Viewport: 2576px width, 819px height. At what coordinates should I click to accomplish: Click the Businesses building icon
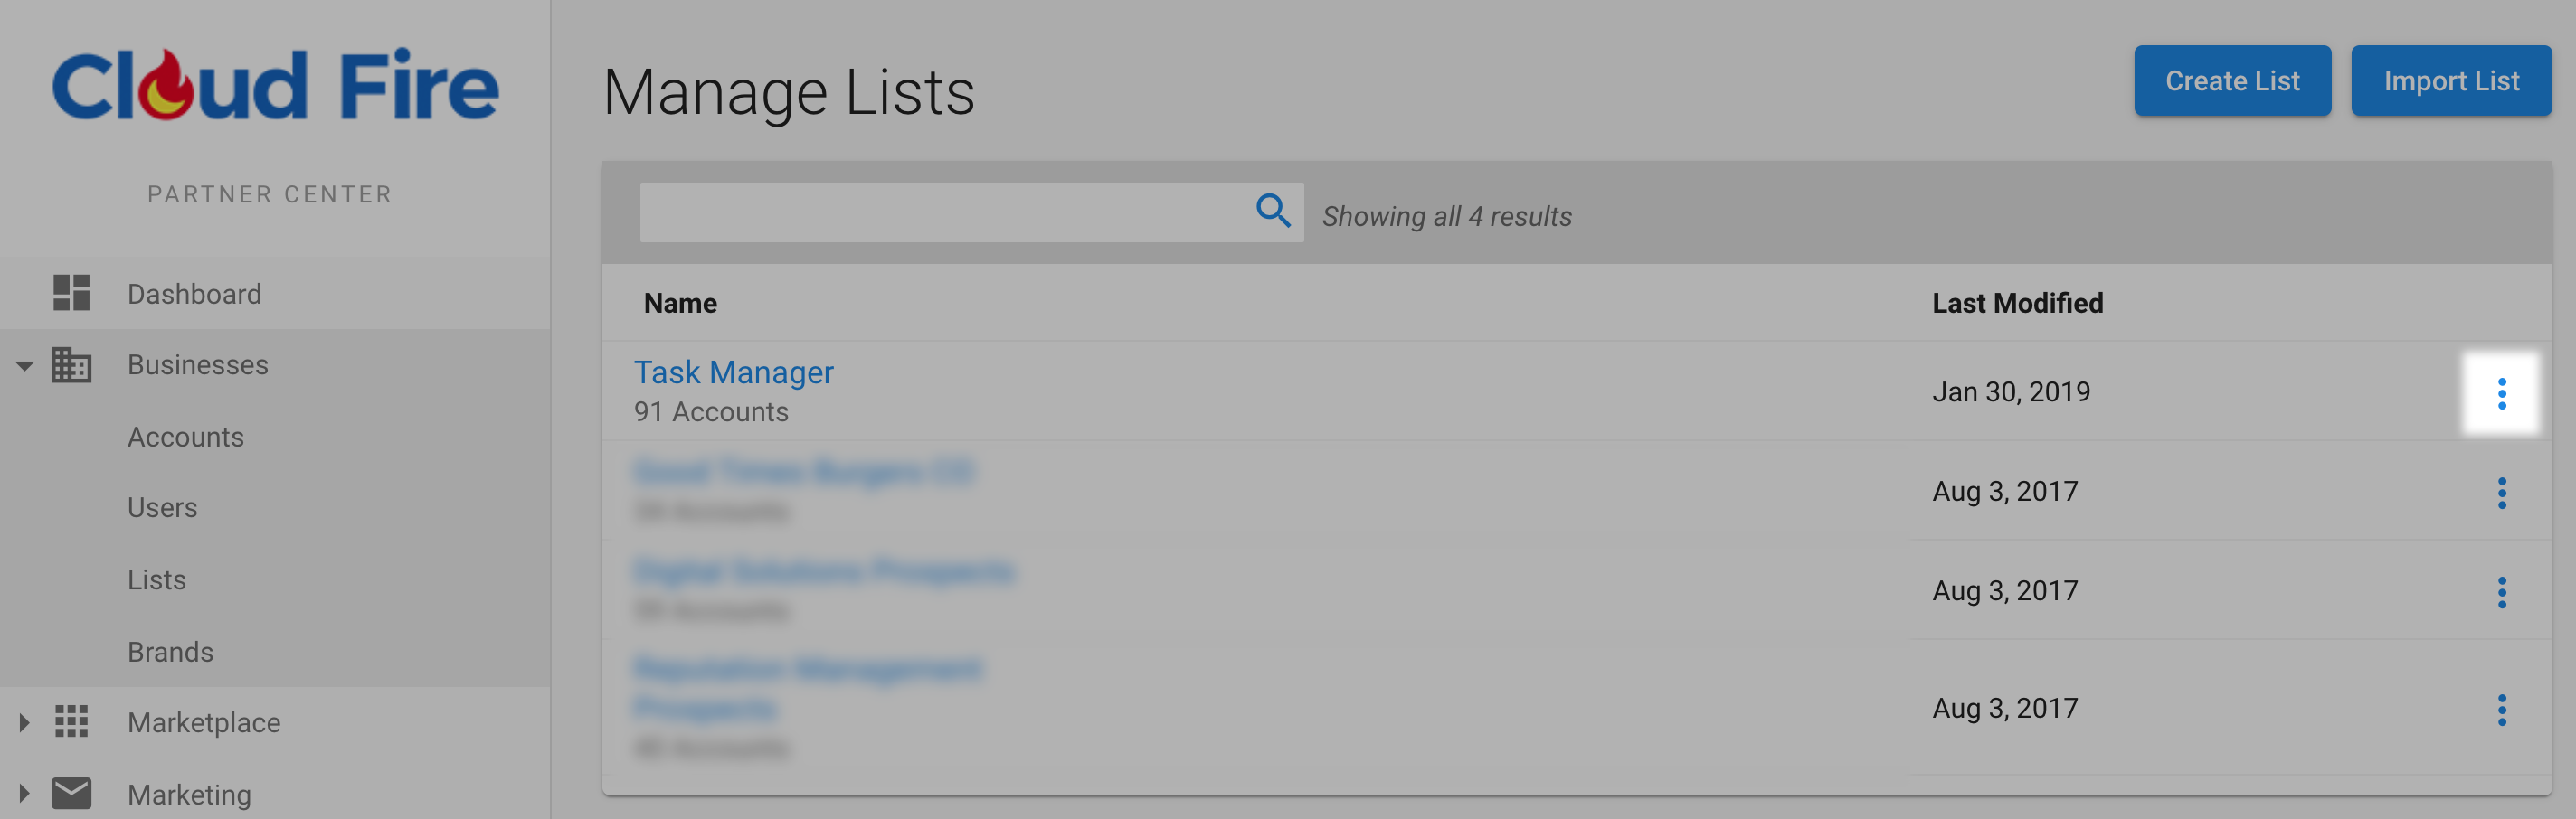pyautogui.click(x=71, y=365)
